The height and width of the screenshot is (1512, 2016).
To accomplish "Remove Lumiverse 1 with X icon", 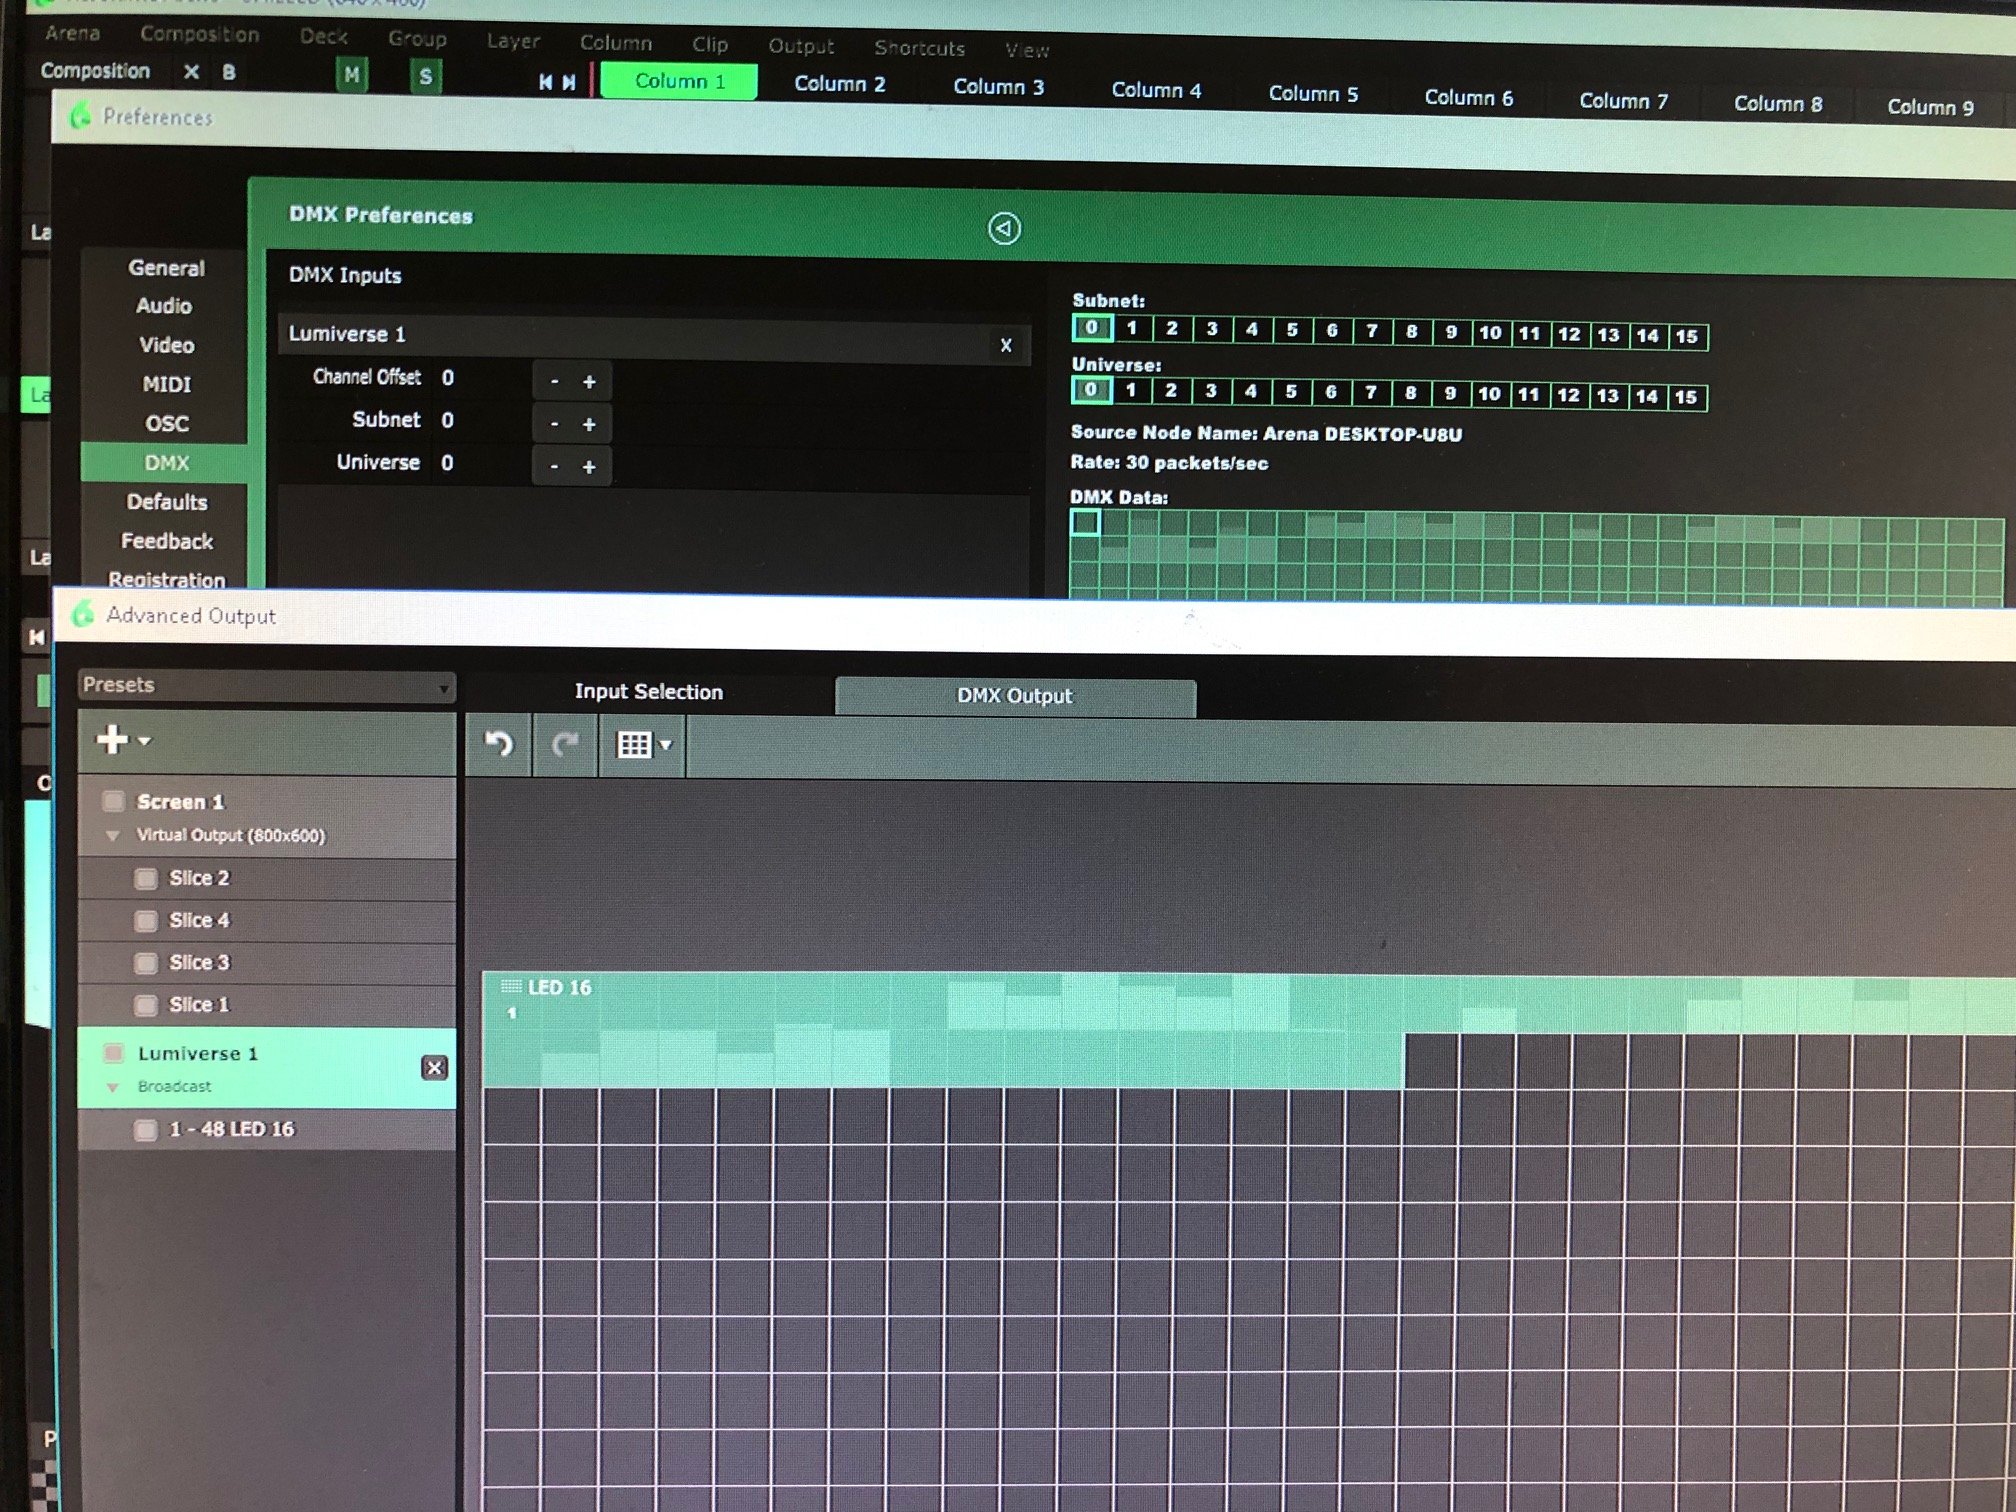I will pos(434,1068).
